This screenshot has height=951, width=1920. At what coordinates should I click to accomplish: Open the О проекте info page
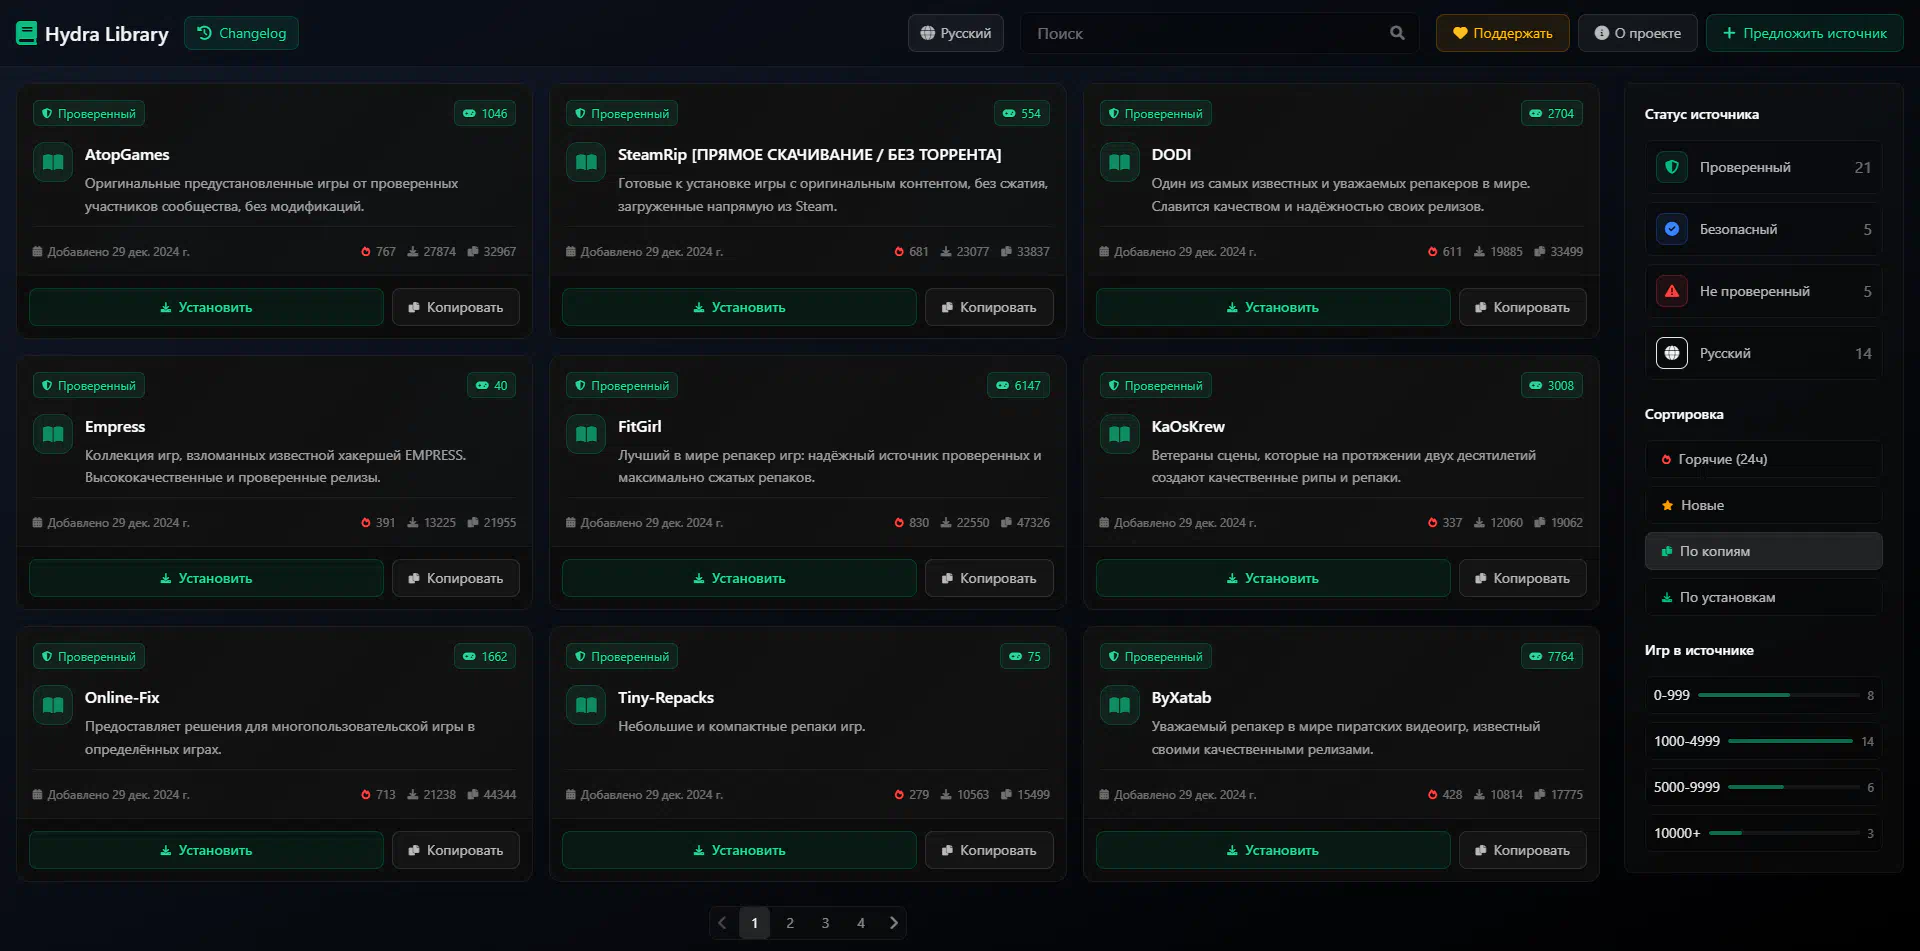[1637, 33]
